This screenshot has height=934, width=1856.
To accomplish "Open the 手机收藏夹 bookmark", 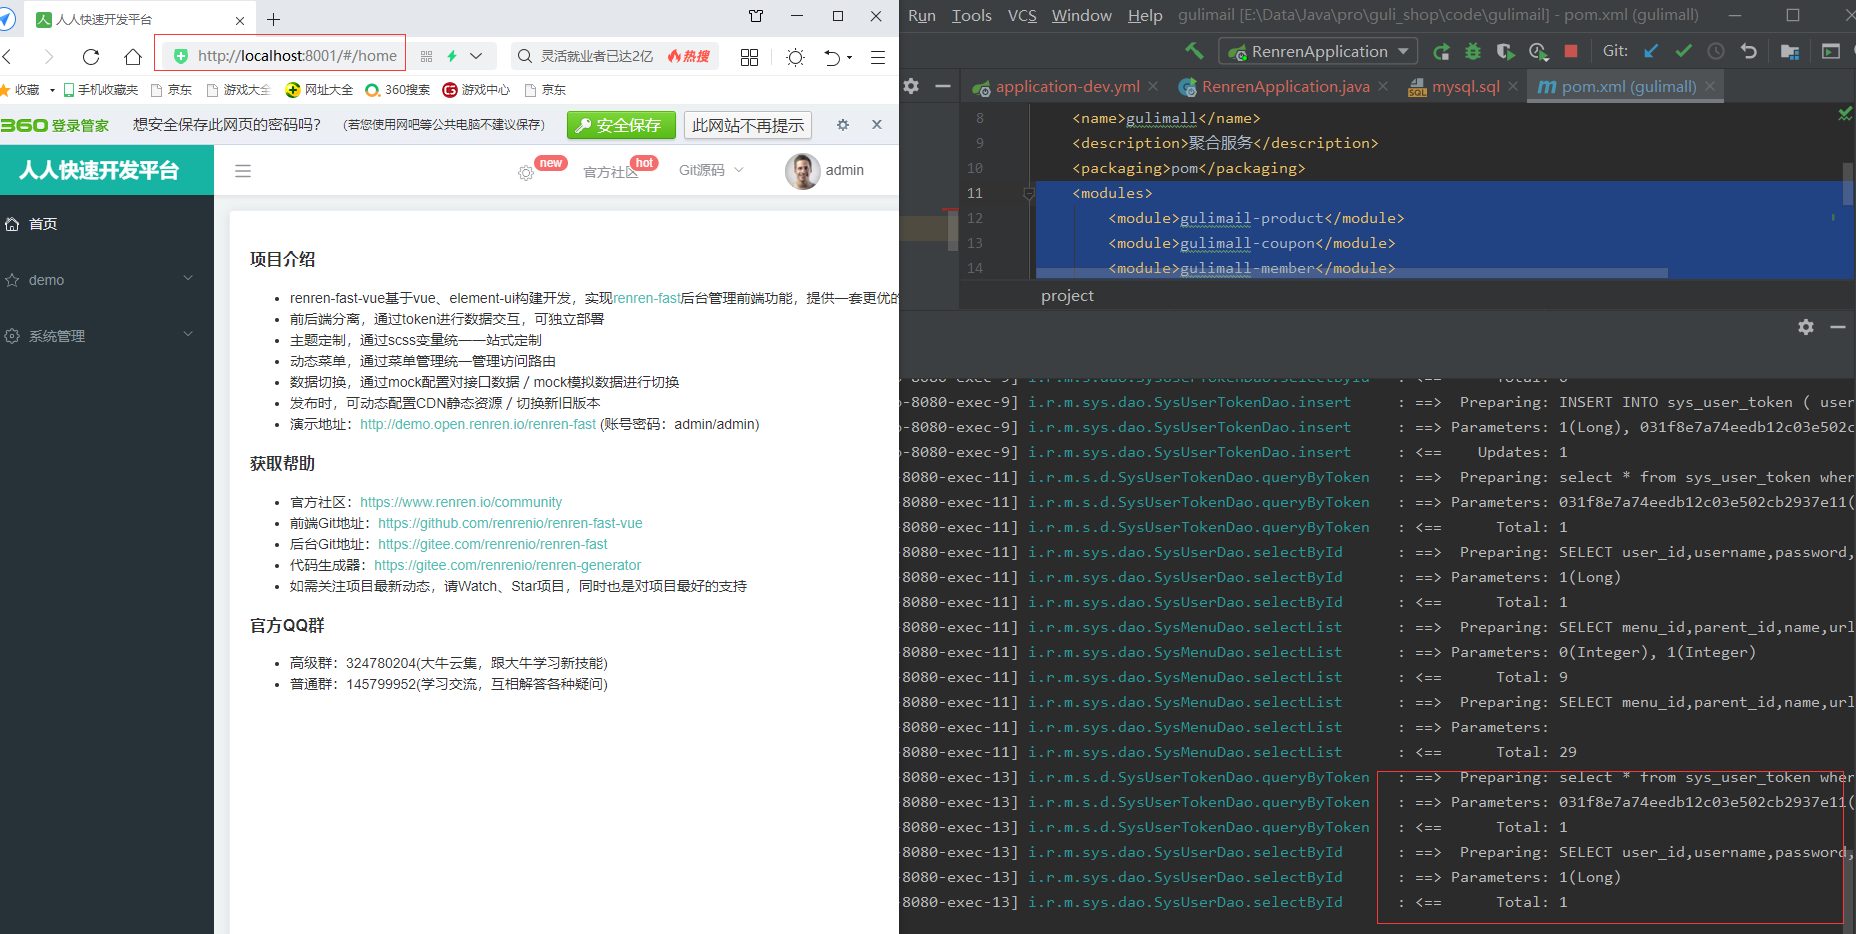I will (x=101, y=90).
